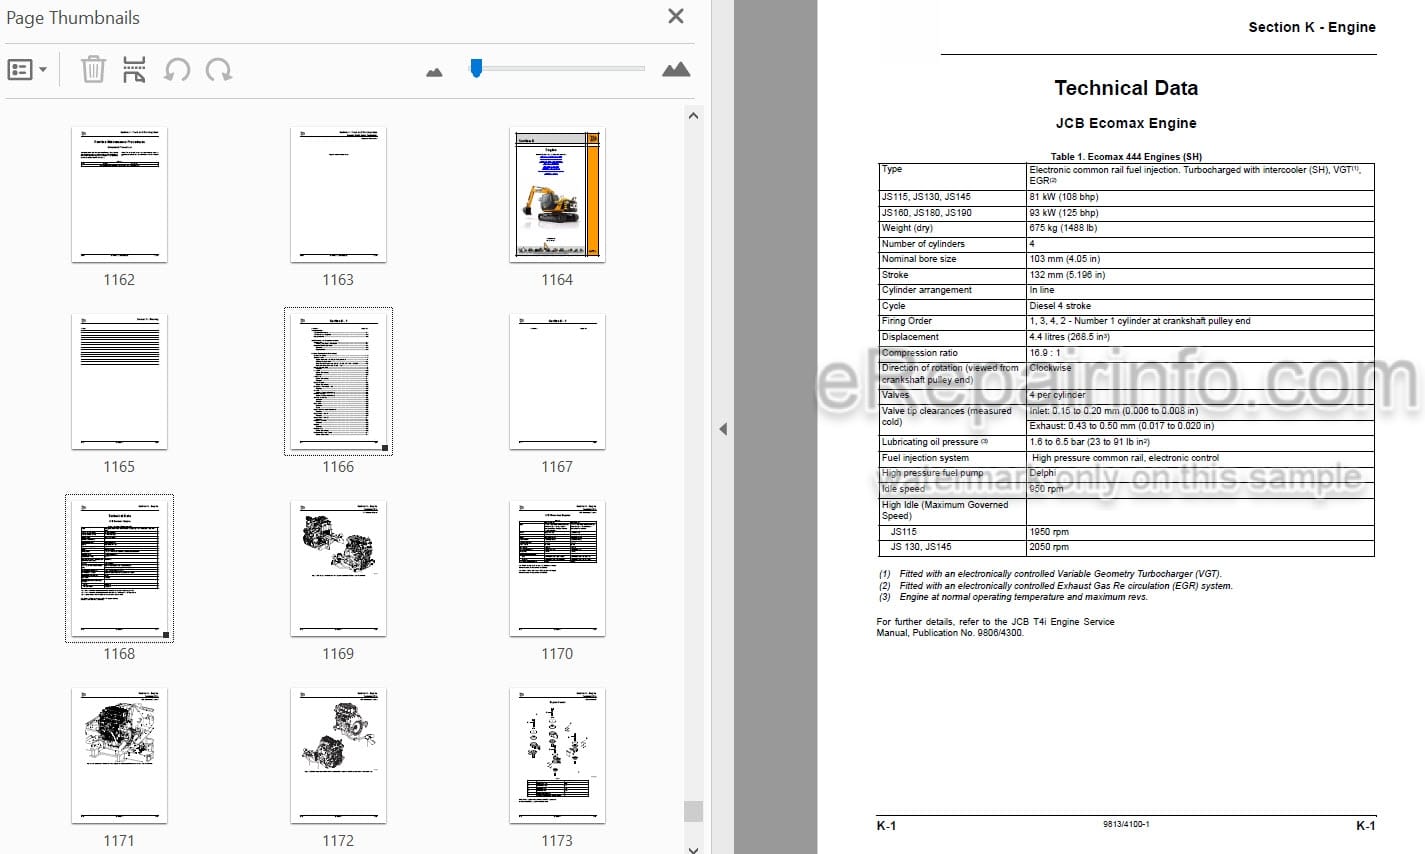Click the '675 kg (1488 lb)' cell
The height and width of the screenshot is (854, 1425).
click(x=1200, y=228)
